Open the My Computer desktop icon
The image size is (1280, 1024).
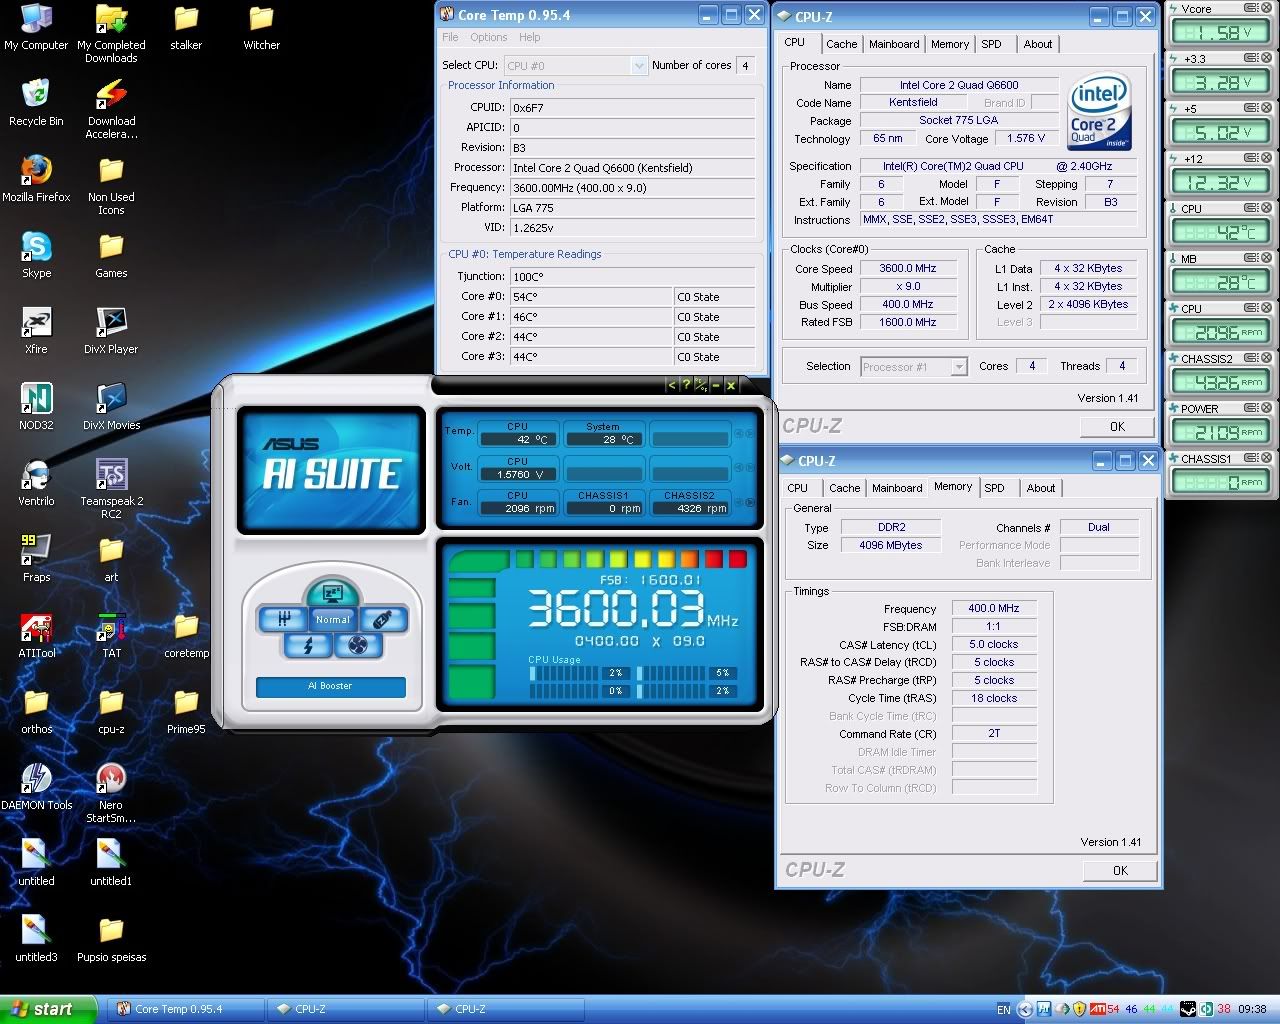[36, 27]
